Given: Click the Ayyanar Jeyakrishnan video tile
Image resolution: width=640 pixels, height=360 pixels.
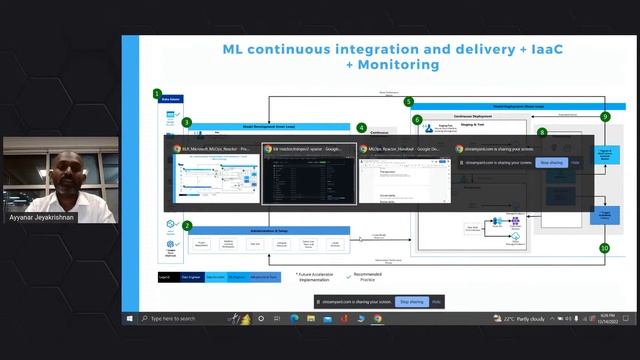Looking at the screenshot, I should point(61,180).
